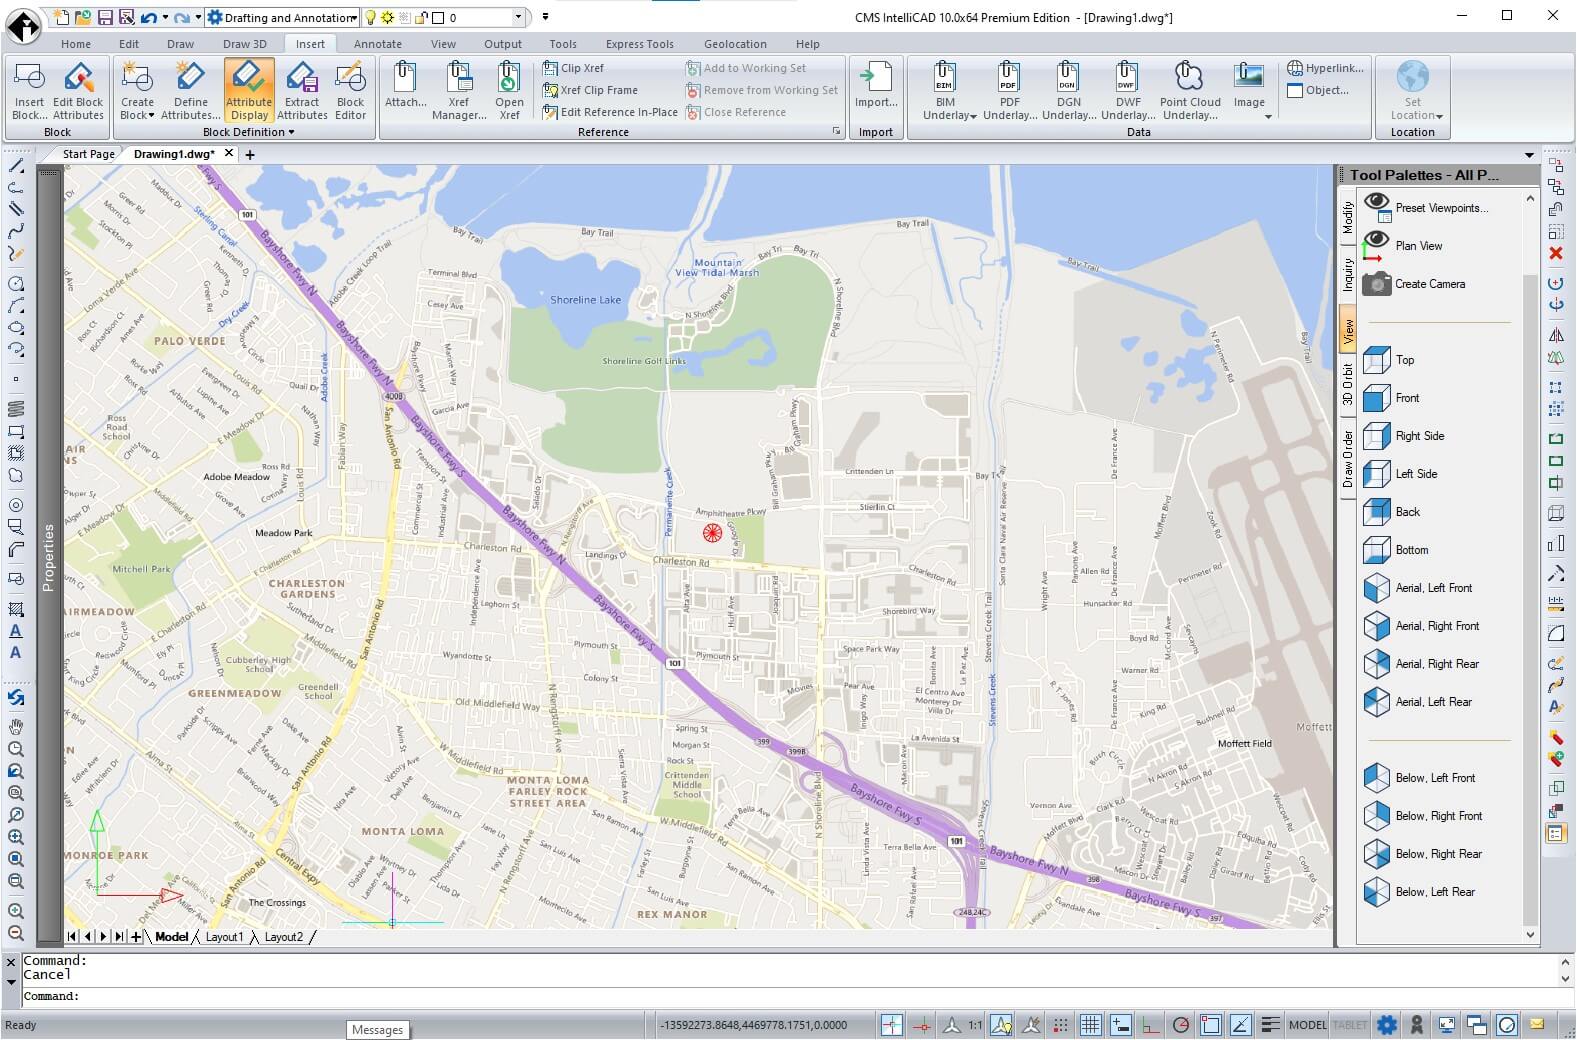1577x1040 pixels.
Task: Switch to the Layout1 tab
Action: tap(224, 937)
